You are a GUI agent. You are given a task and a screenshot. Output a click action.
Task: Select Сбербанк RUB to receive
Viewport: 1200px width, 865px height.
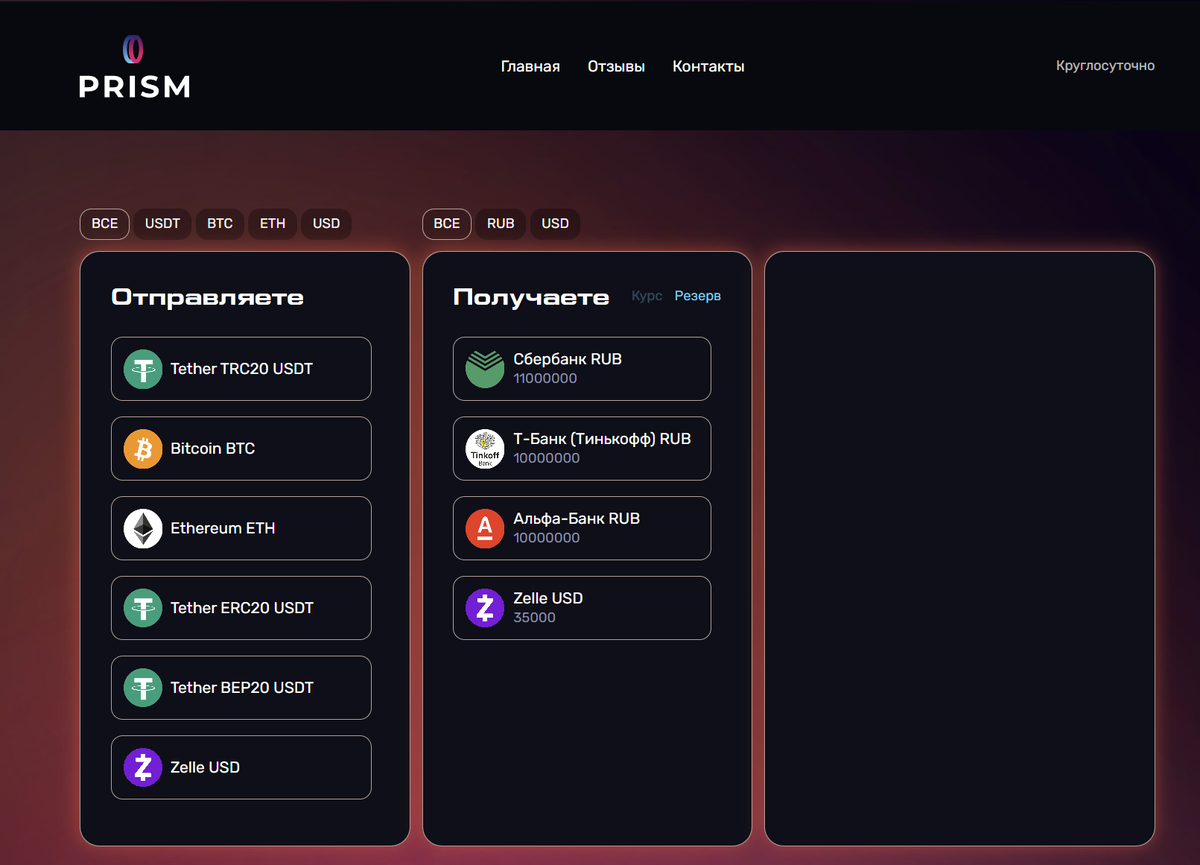582,369
